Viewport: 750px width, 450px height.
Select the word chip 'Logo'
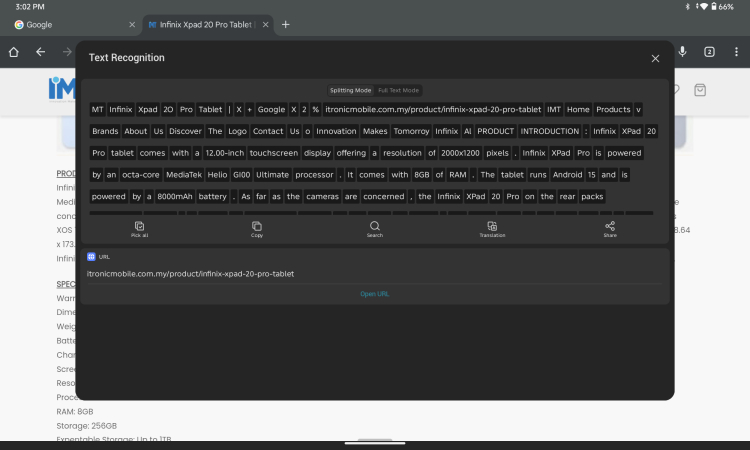[x=237, y=131]
